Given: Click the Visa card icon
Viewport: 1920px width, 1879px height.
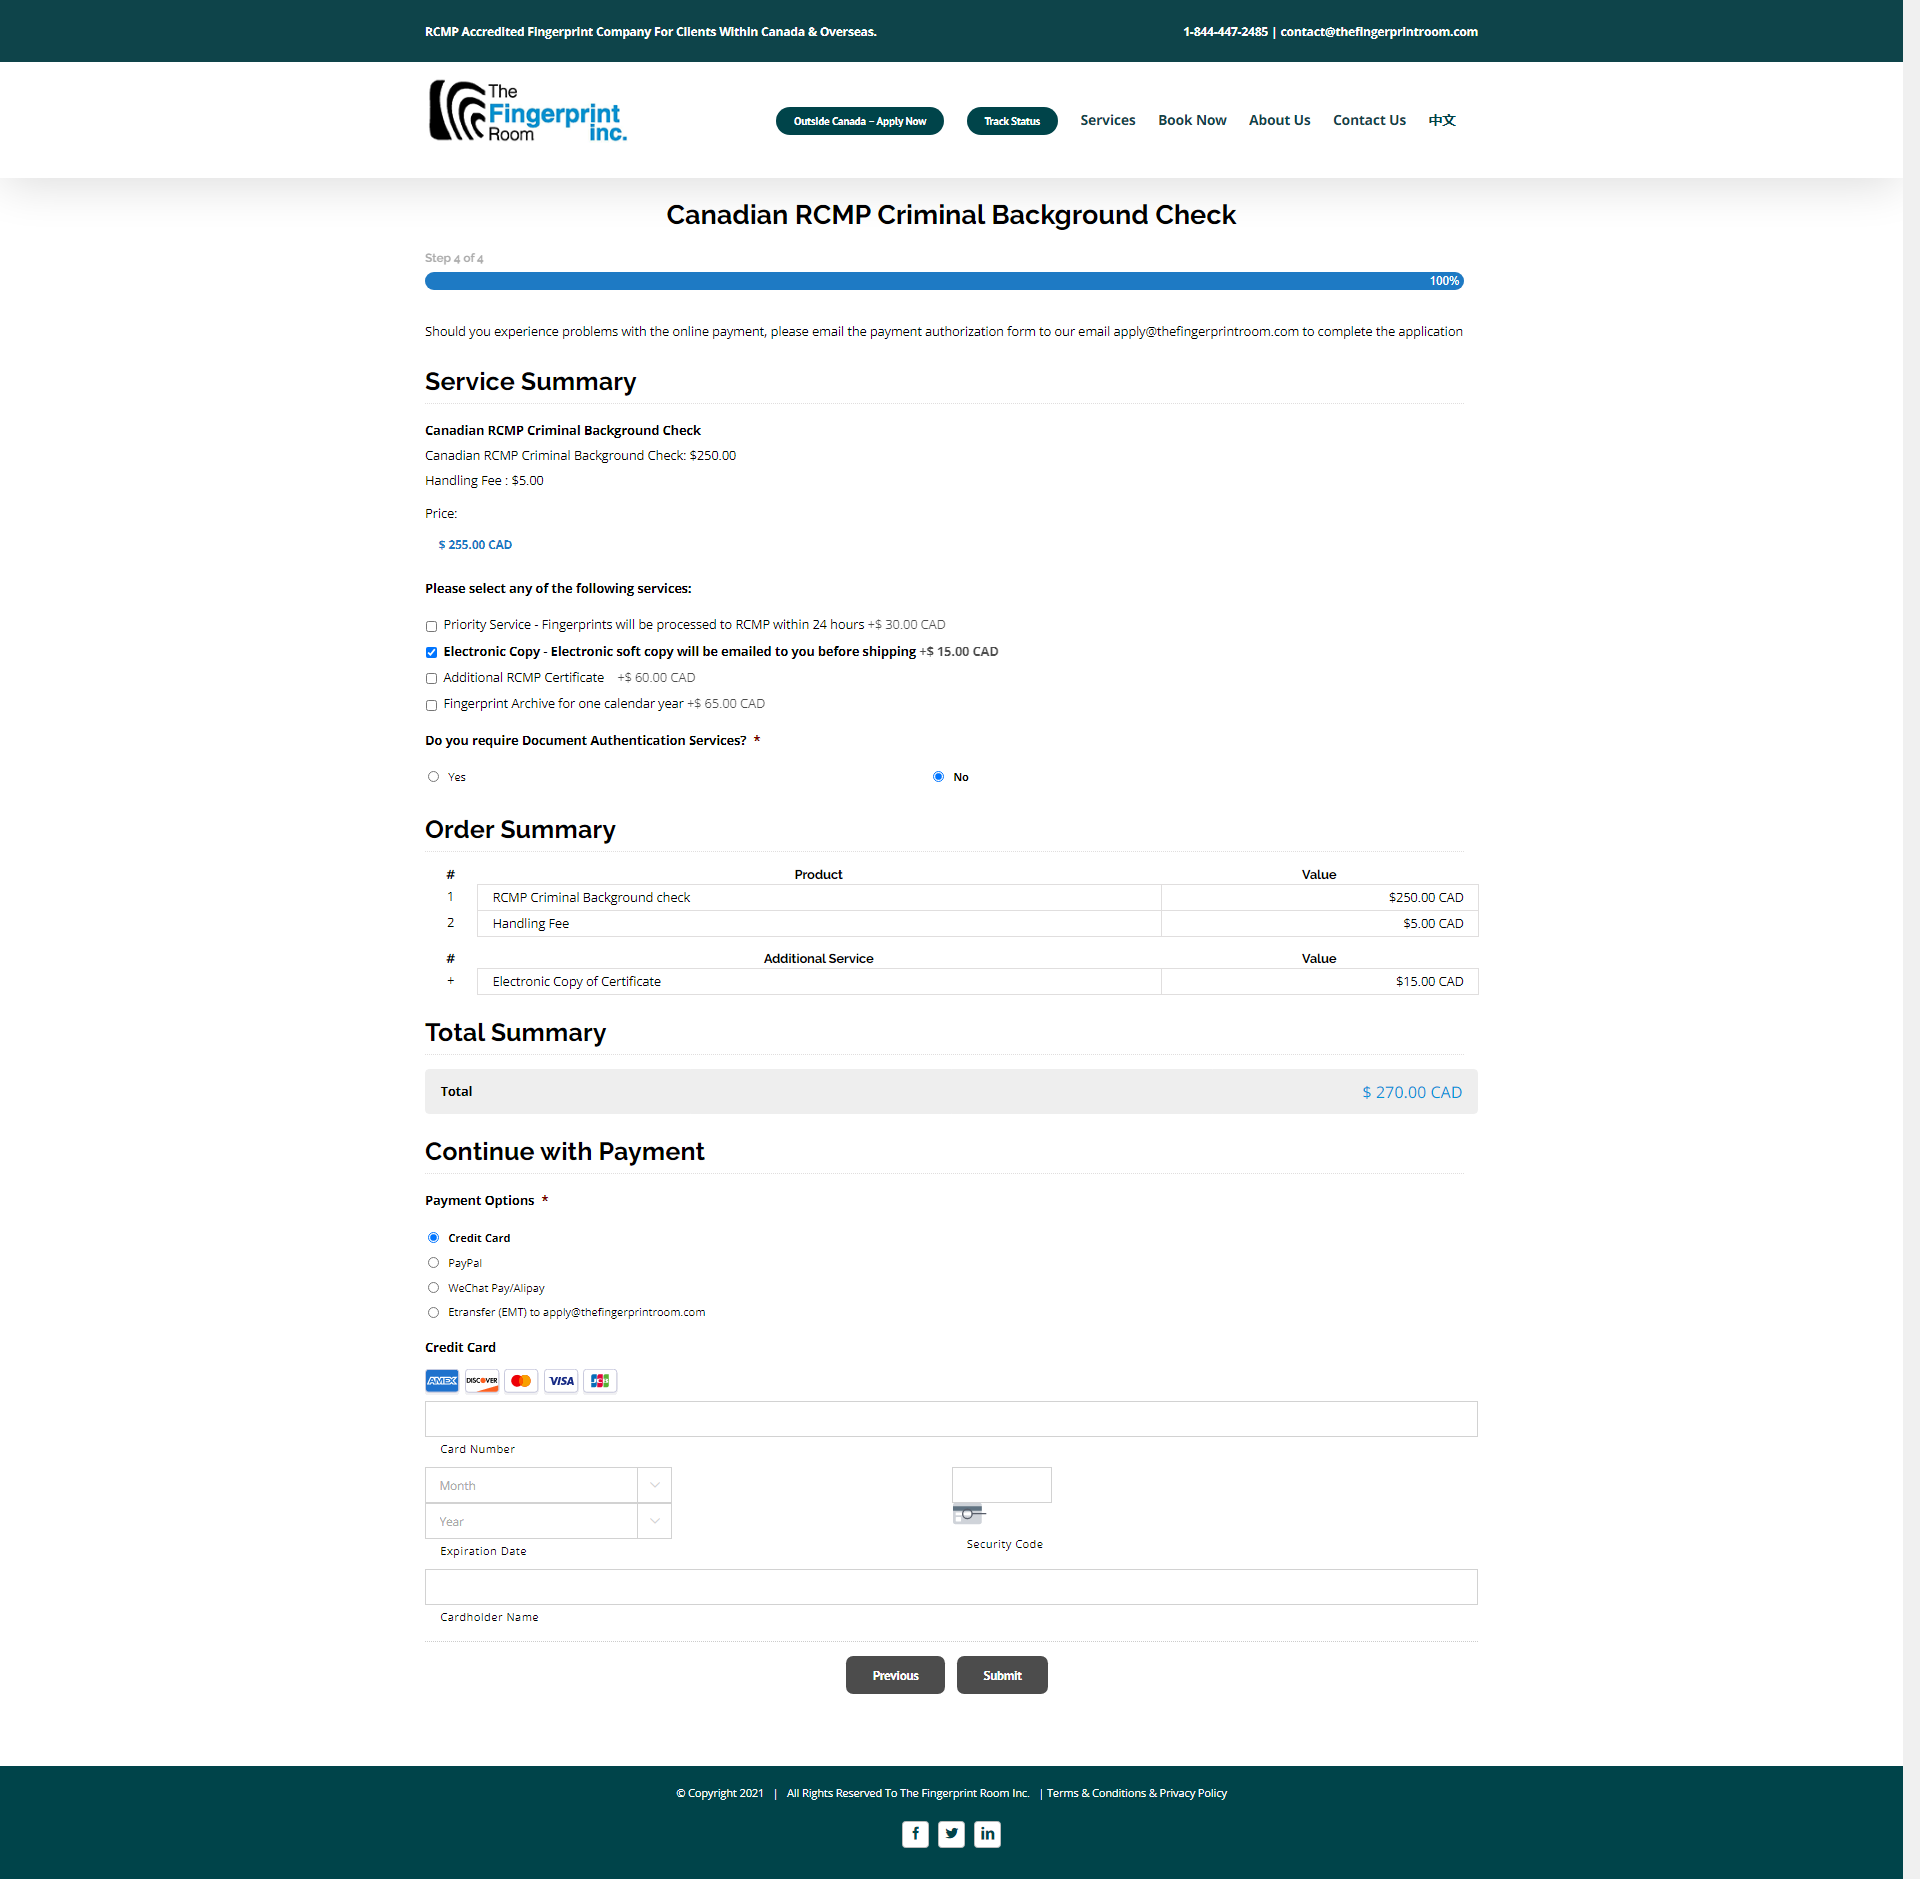Looking at the screenshot, I should click(561, 1381).
